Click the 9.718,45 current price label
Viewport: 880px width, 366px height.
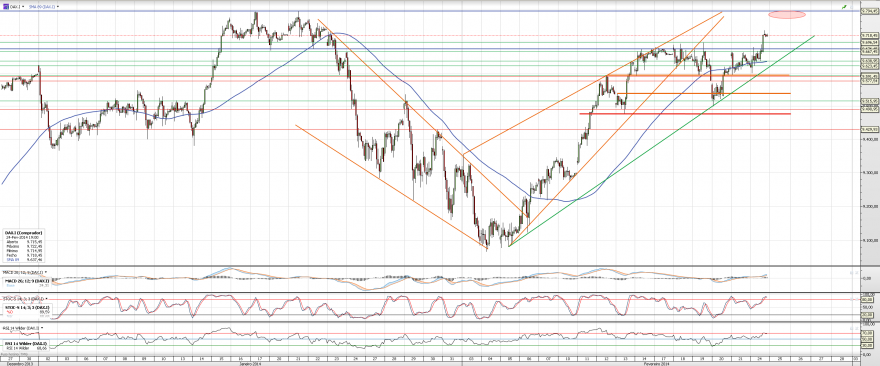pos(869,35)
